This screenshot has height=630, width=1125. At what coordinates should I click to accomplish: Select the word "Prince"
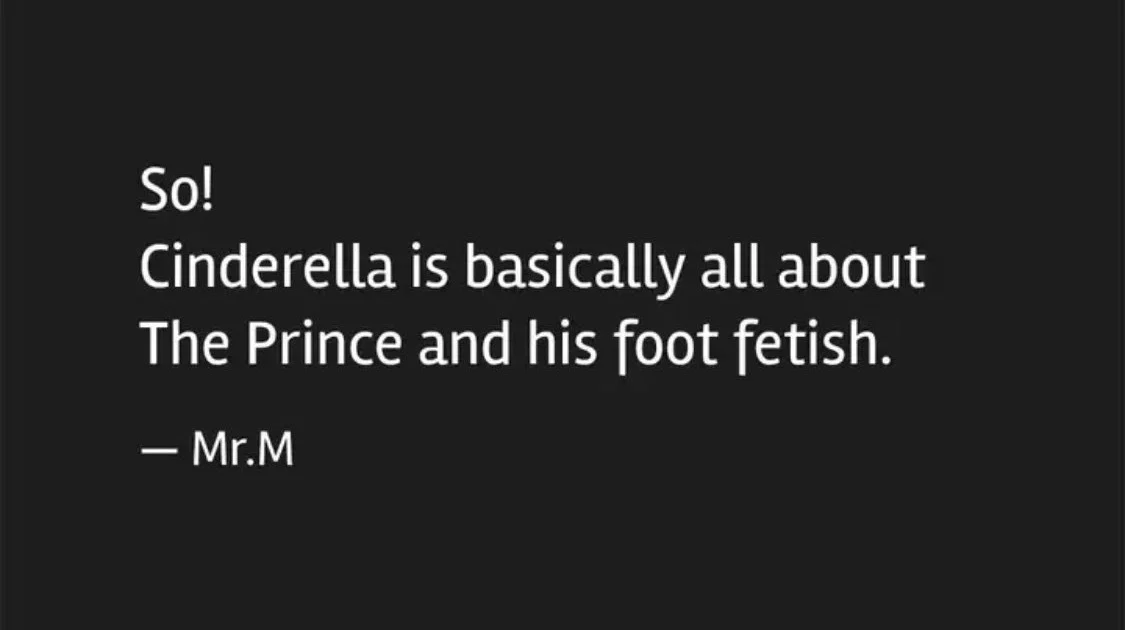pyautogui.click(x=324, y=344)
